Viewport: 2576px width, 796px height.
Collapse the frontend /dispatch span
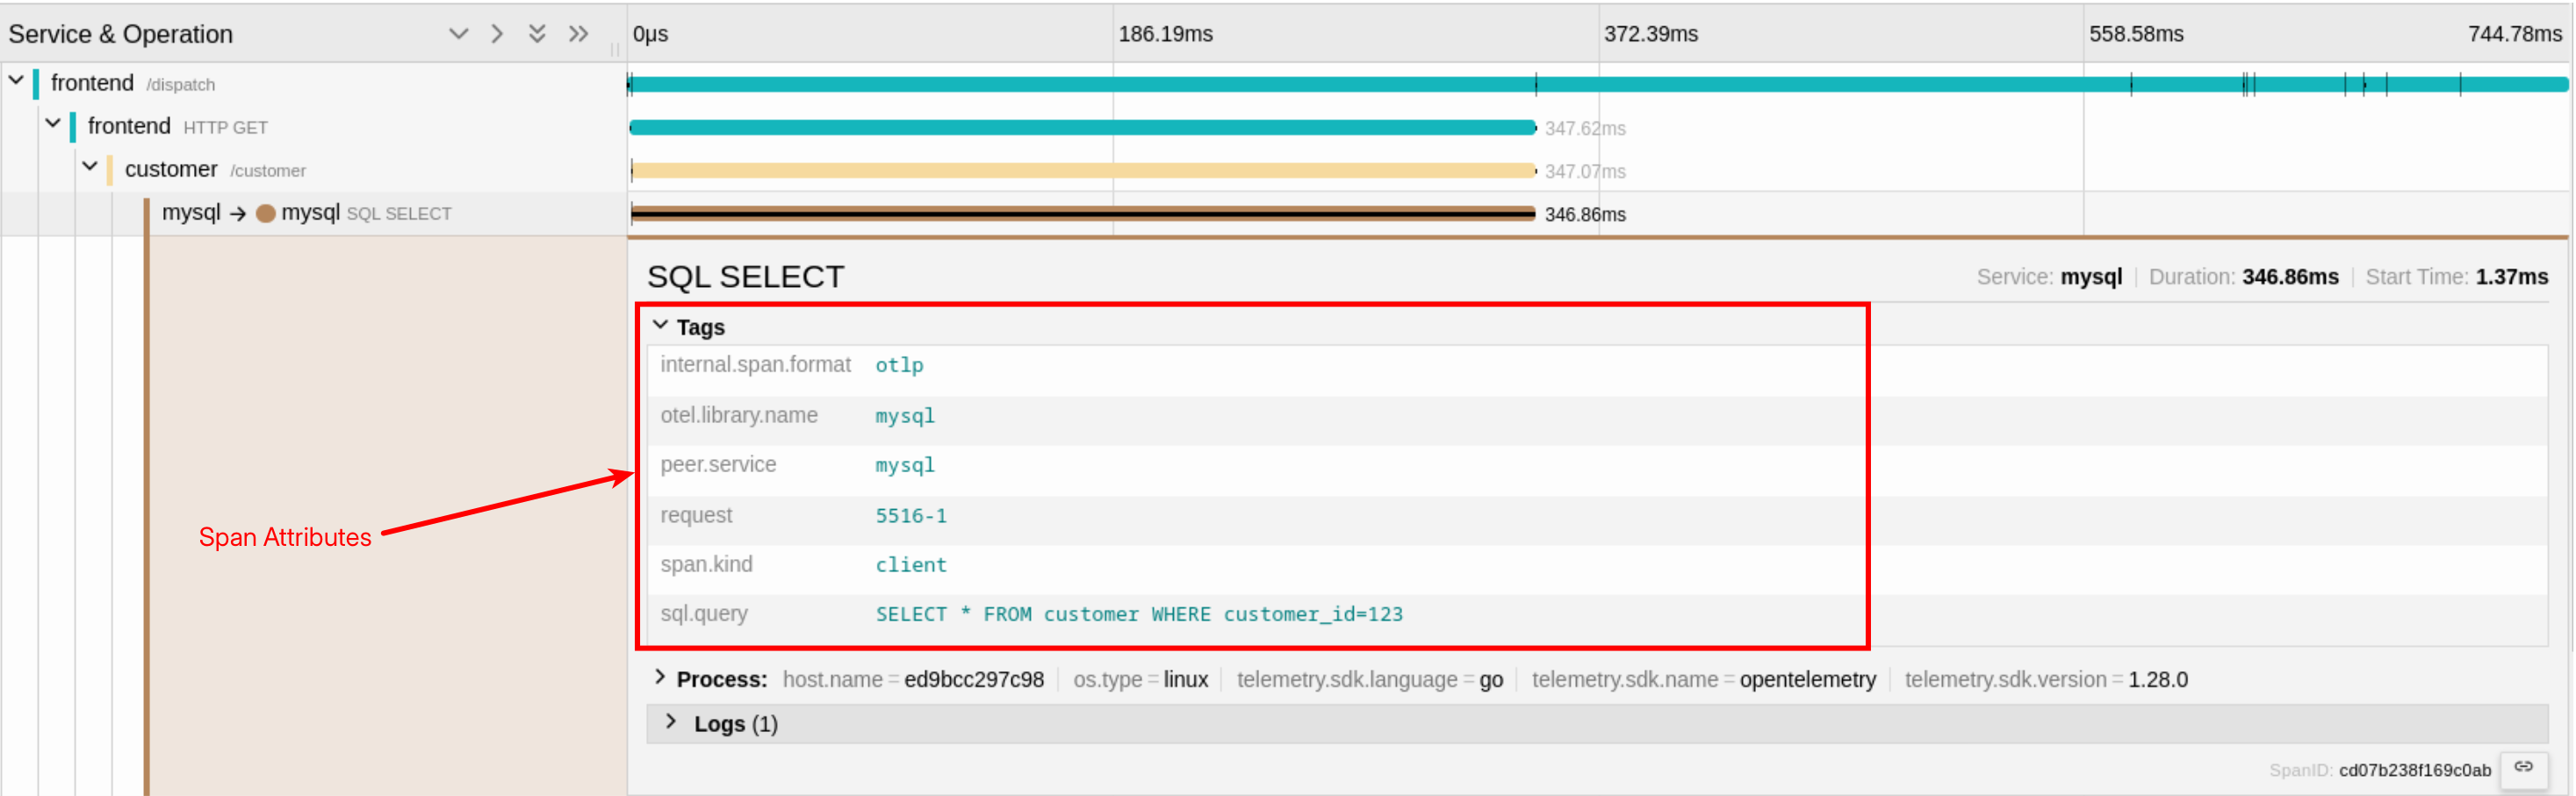16,80
